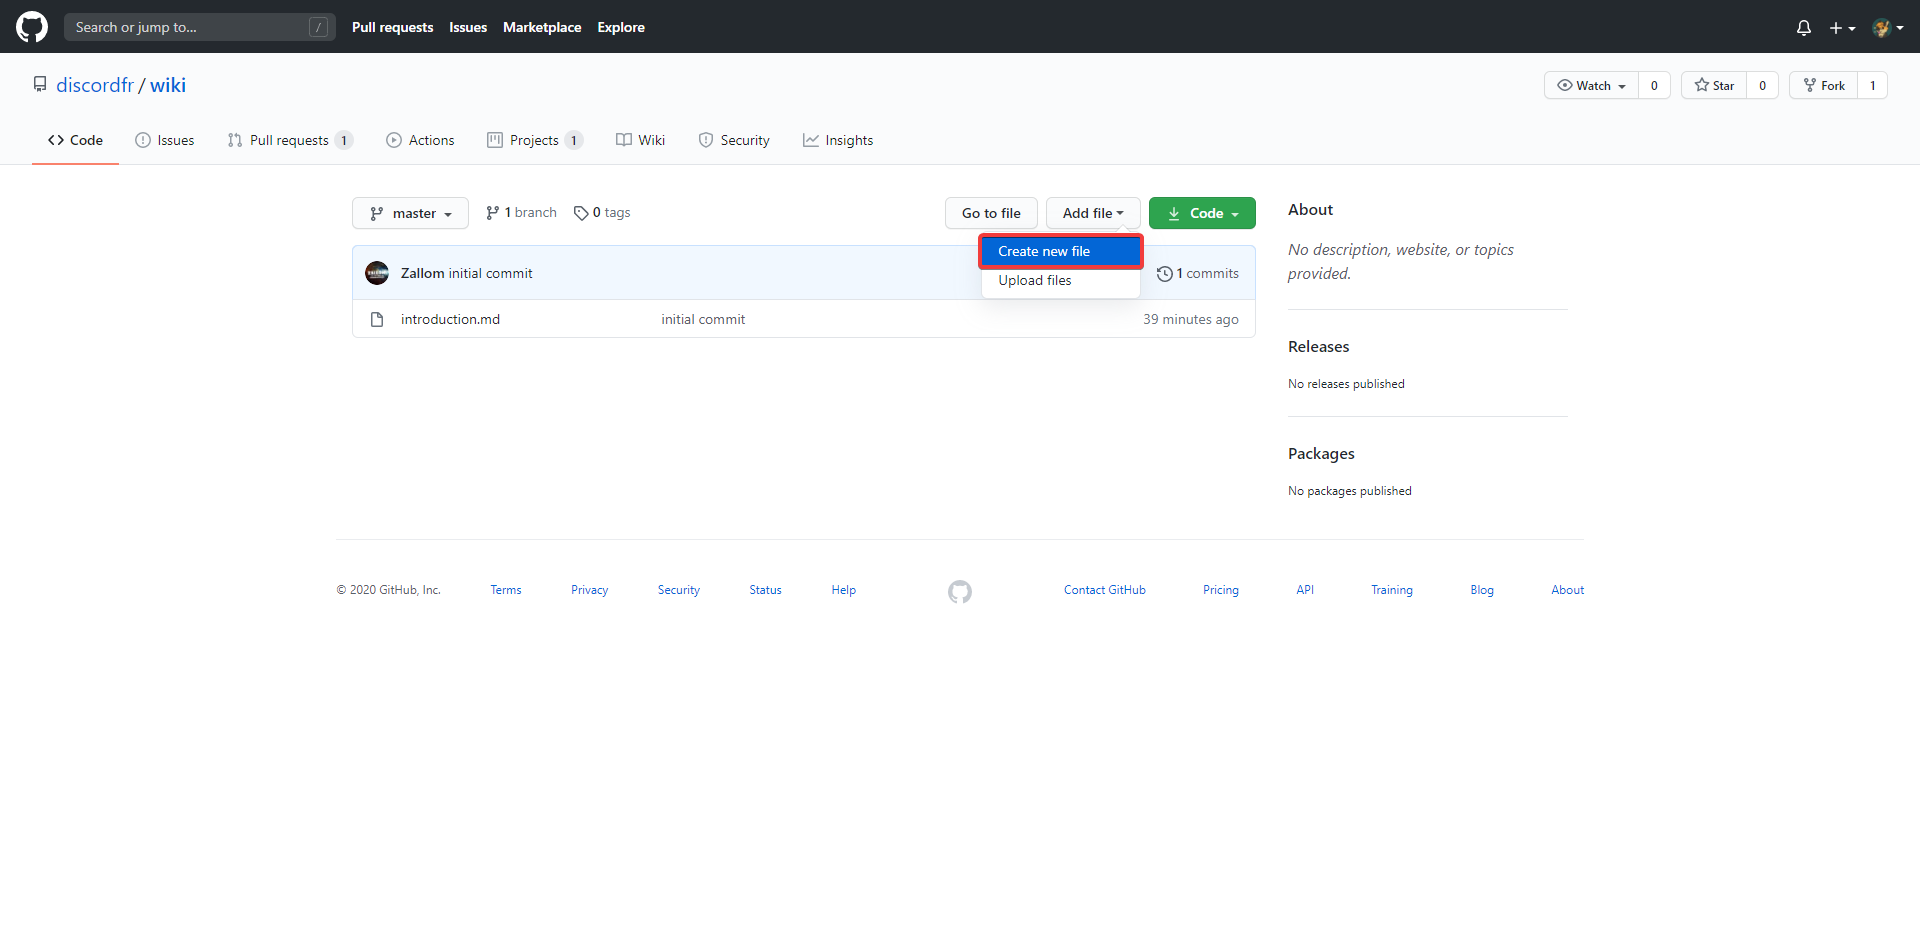Focus the Search or jump to field

(x=199, y=27)
